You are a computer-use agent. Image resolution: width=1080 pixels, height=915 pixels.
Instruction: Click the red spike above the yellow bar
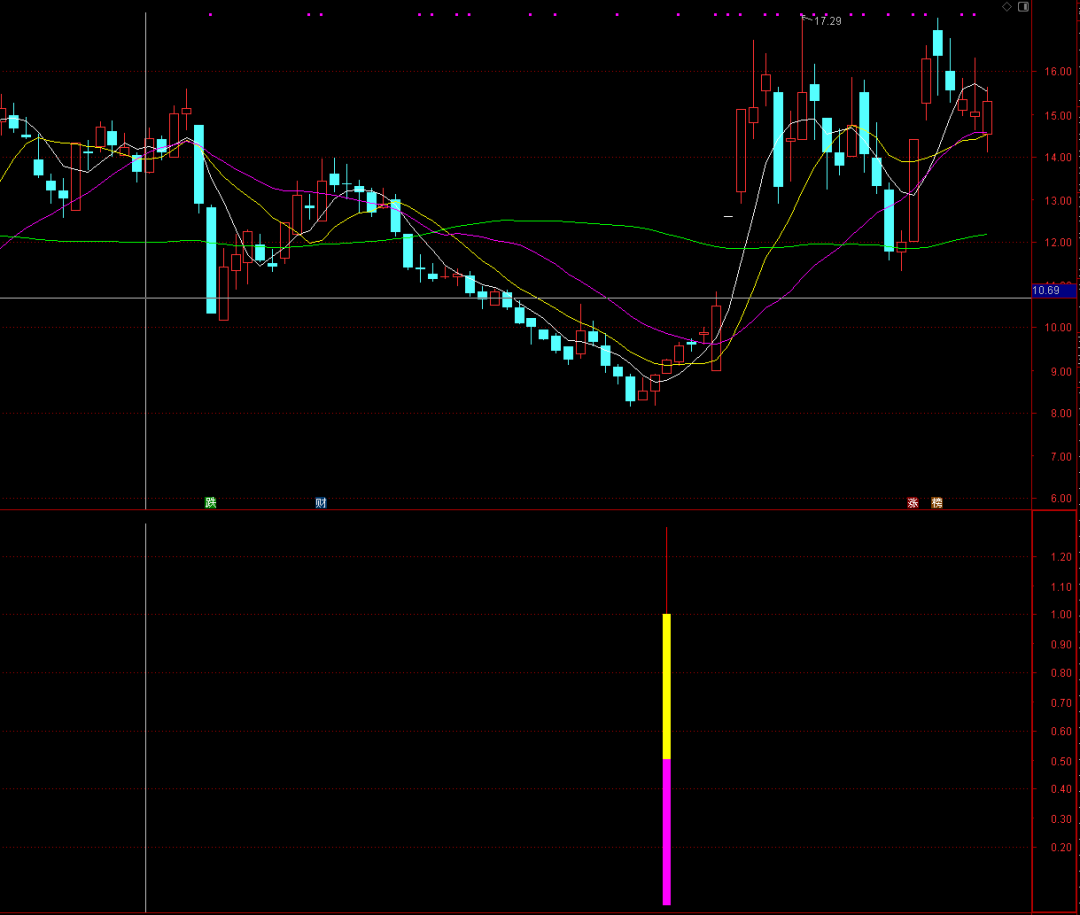(x=666, y=570)
